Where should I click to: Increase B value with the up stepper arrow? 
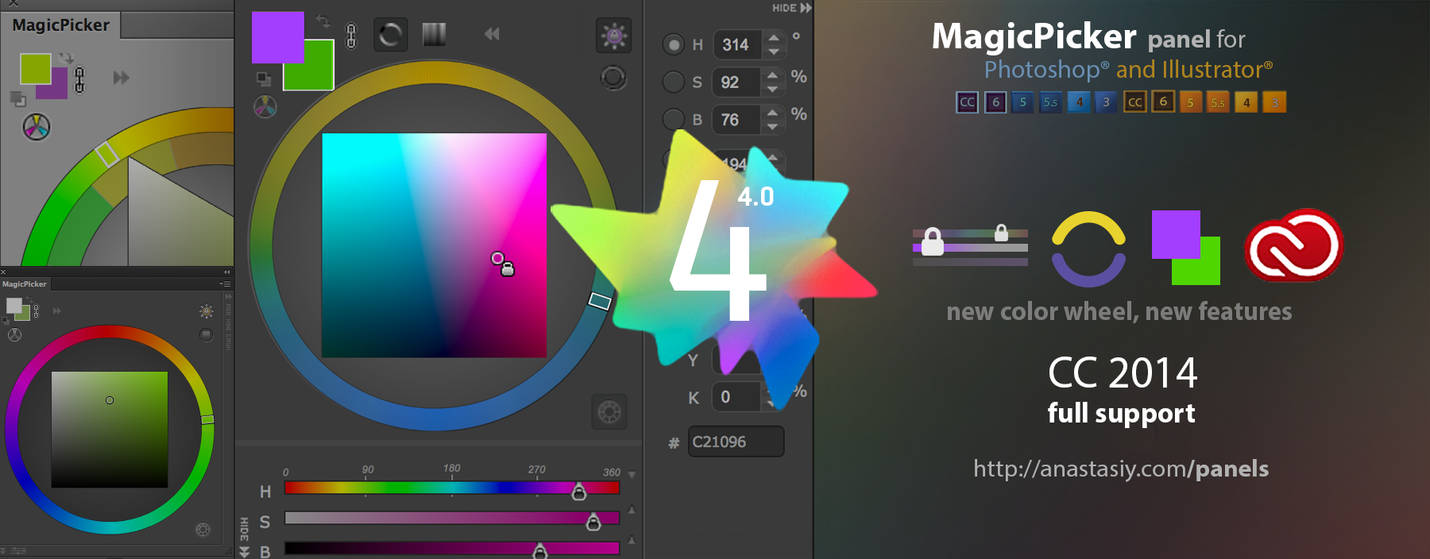pos(772,112)
